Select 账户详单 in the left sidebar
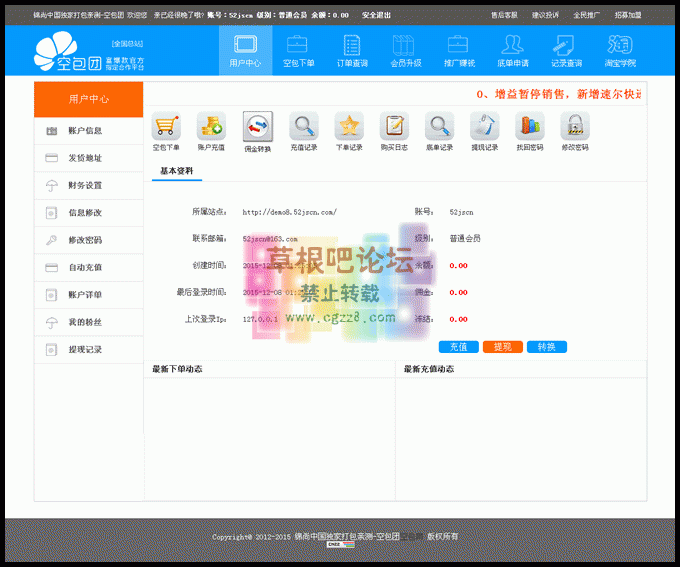 coord(88,295)
